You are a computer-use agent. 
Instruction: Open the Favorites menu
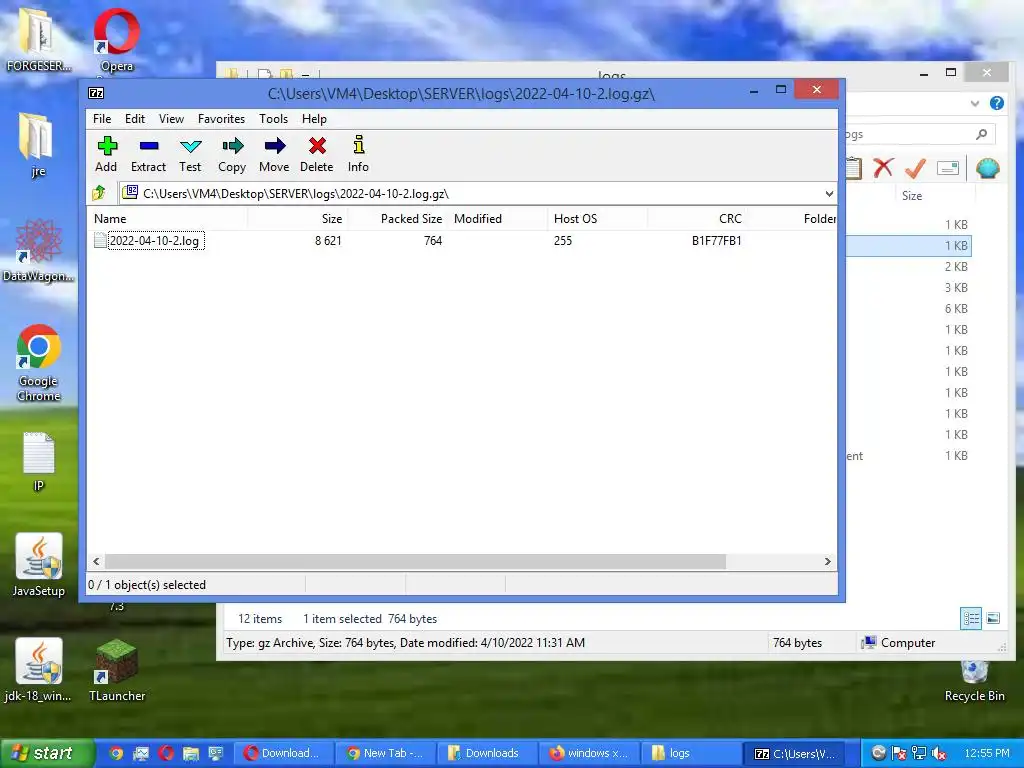(221, 119)
